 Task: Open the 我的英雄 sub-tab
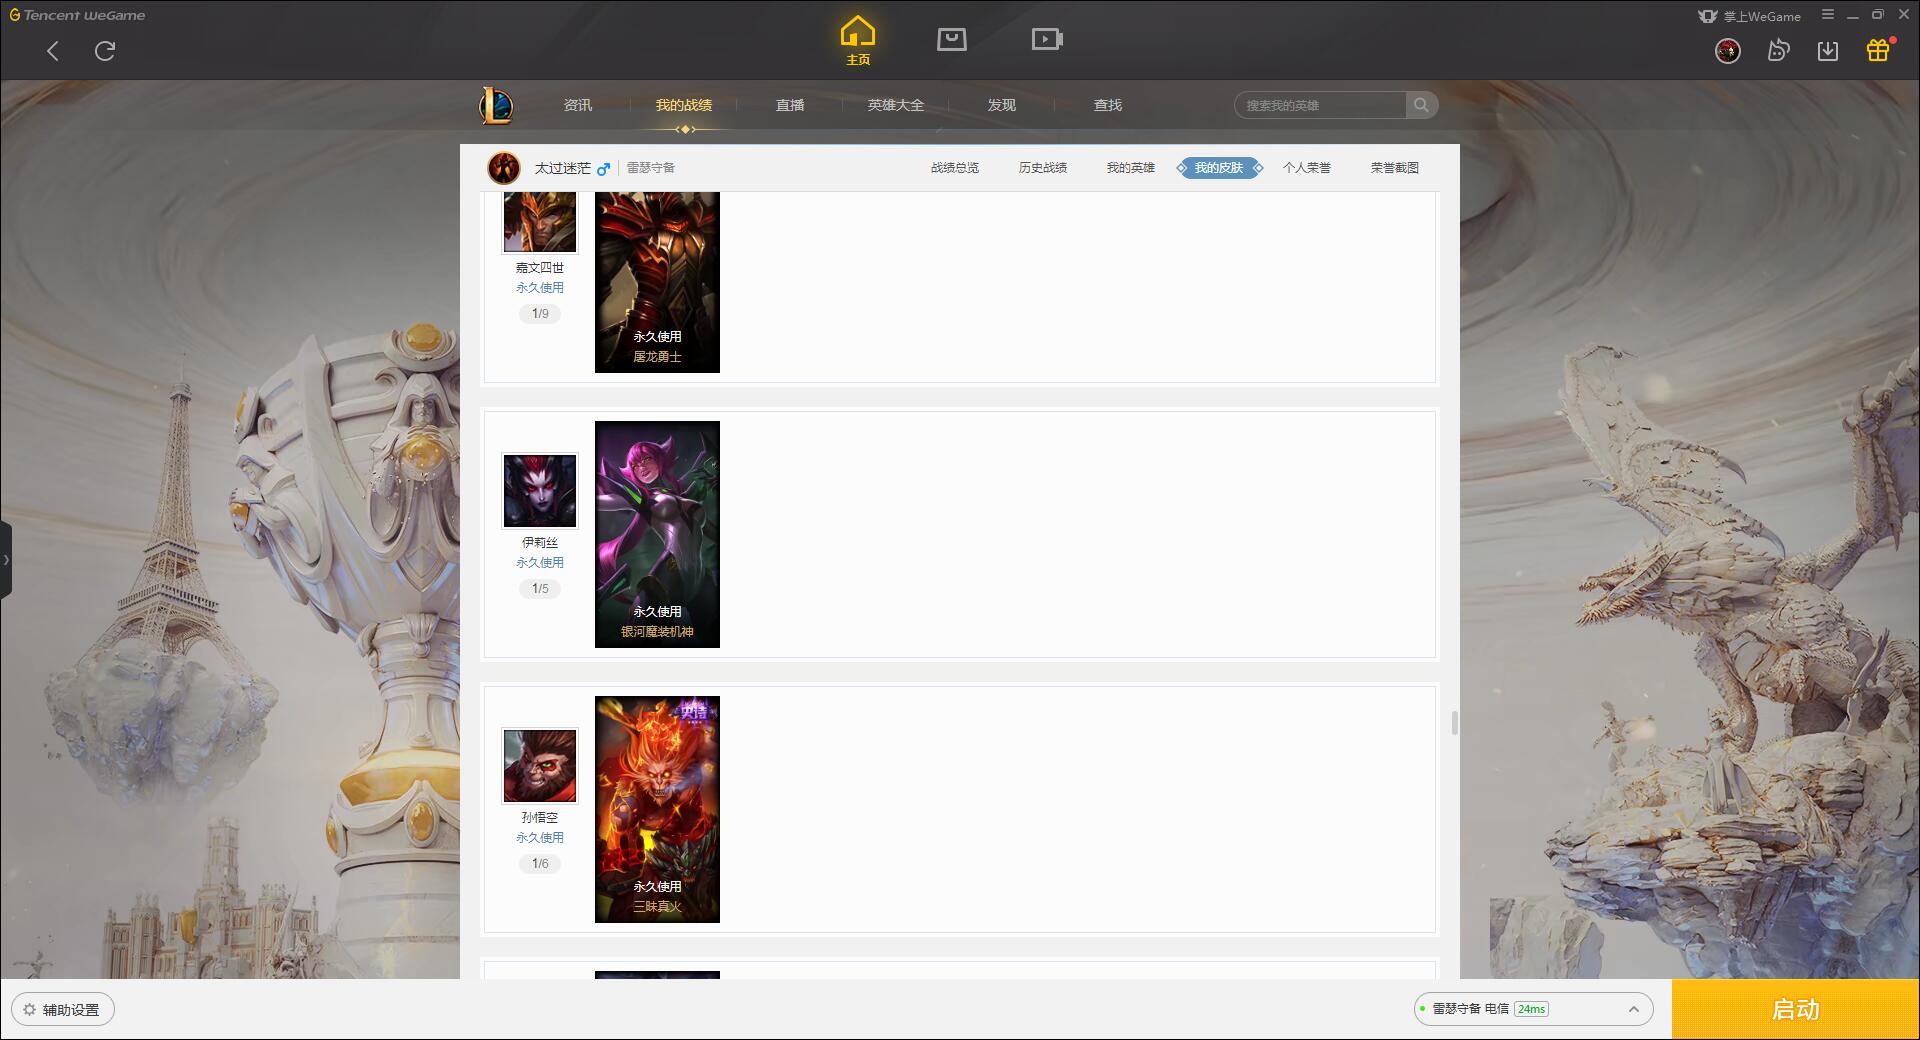pyautogui.click(x=1131, y=168)
